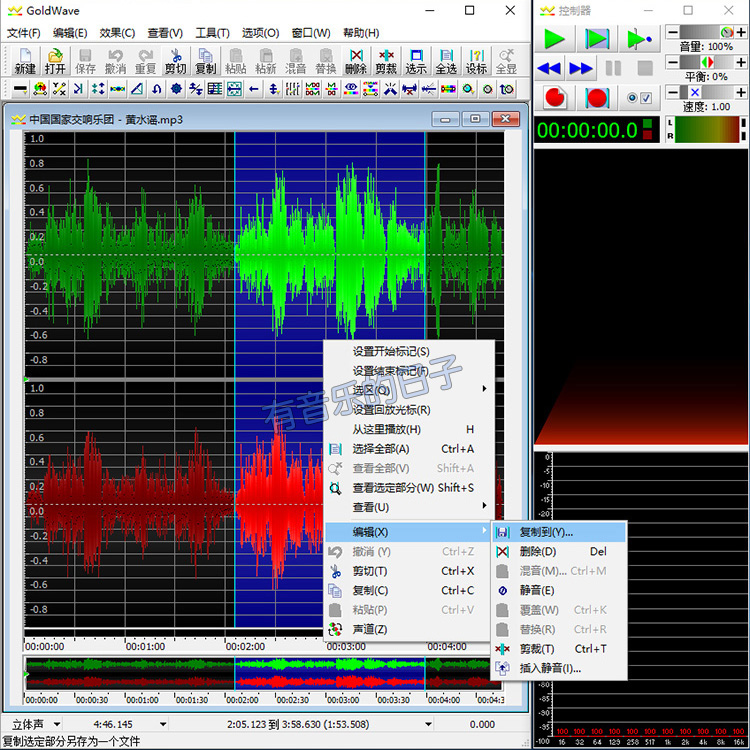The width and height of the screenshot is (750, 750).
Task: Click the overview waveform thumbnail strip
Action: click(x=264, y=673)
